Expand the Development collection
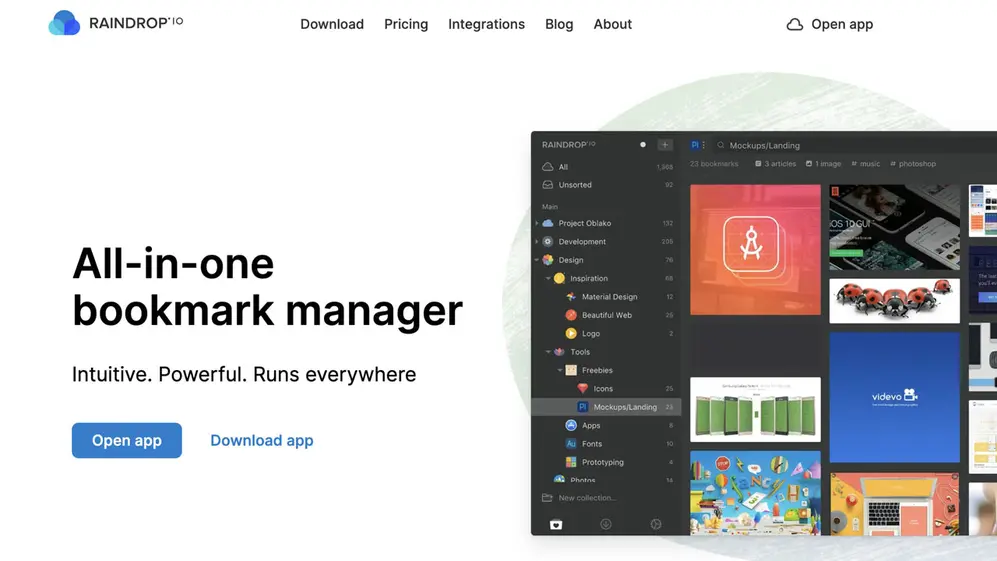The height and width of the screenshot is (561, 997). point(537,242)
